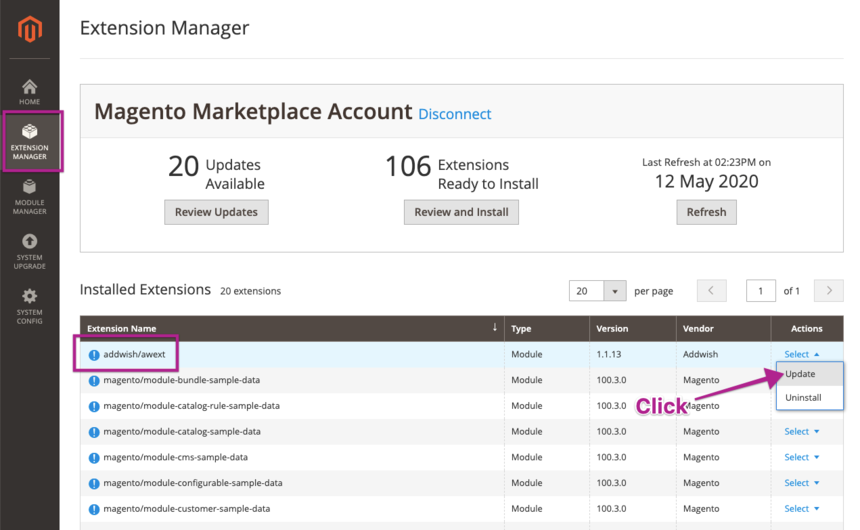Click the Disconnect link

pyautogui.click(x=454, y=114)
